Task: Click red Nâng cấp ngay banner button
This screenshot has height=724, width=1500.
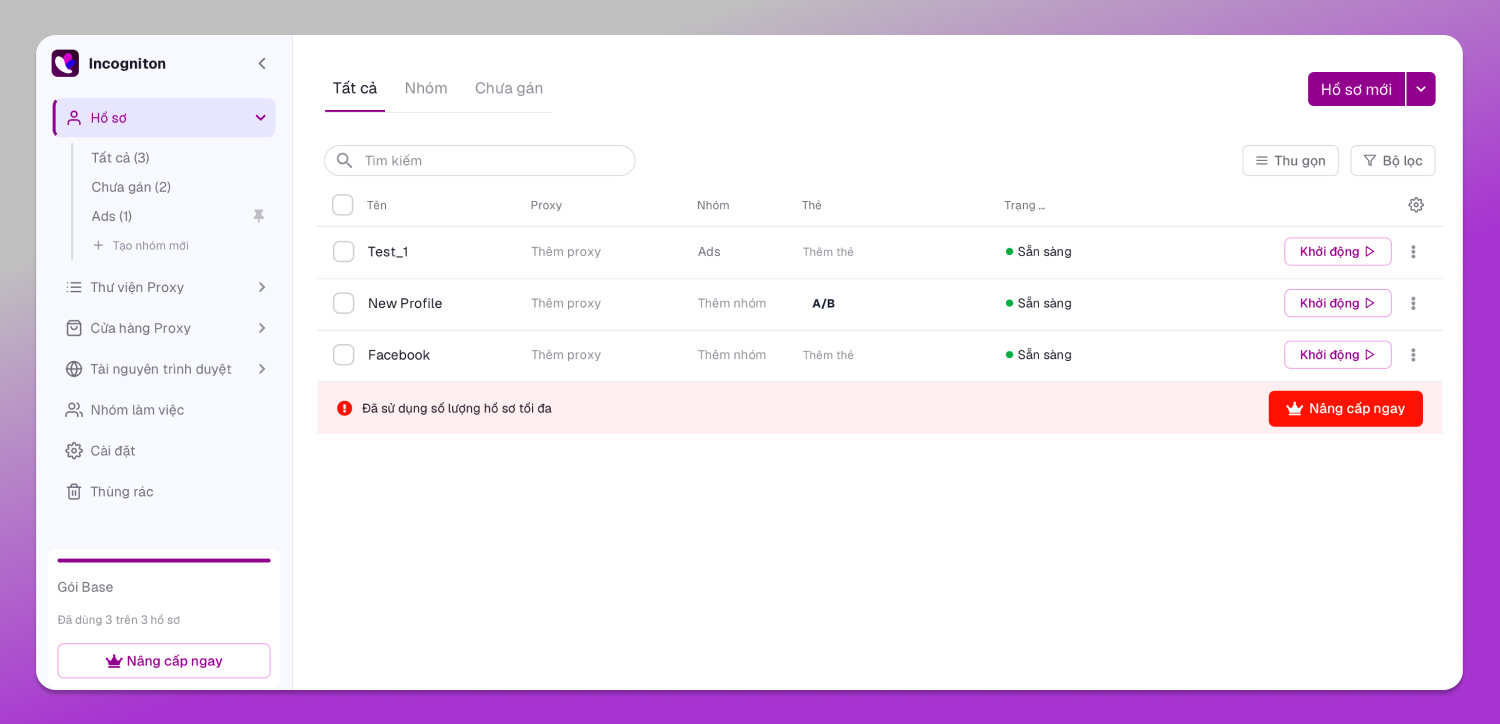Action: (1346, 409)
